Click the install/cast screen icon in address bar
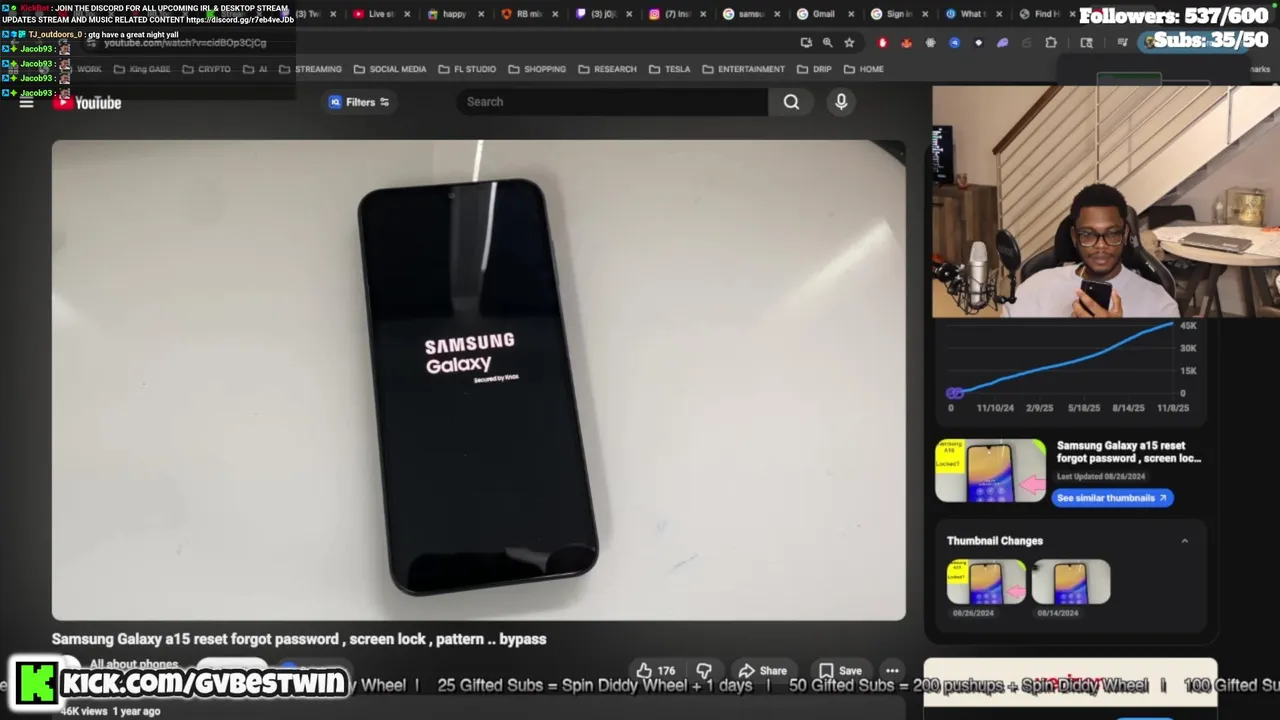 tap(806, 43)
